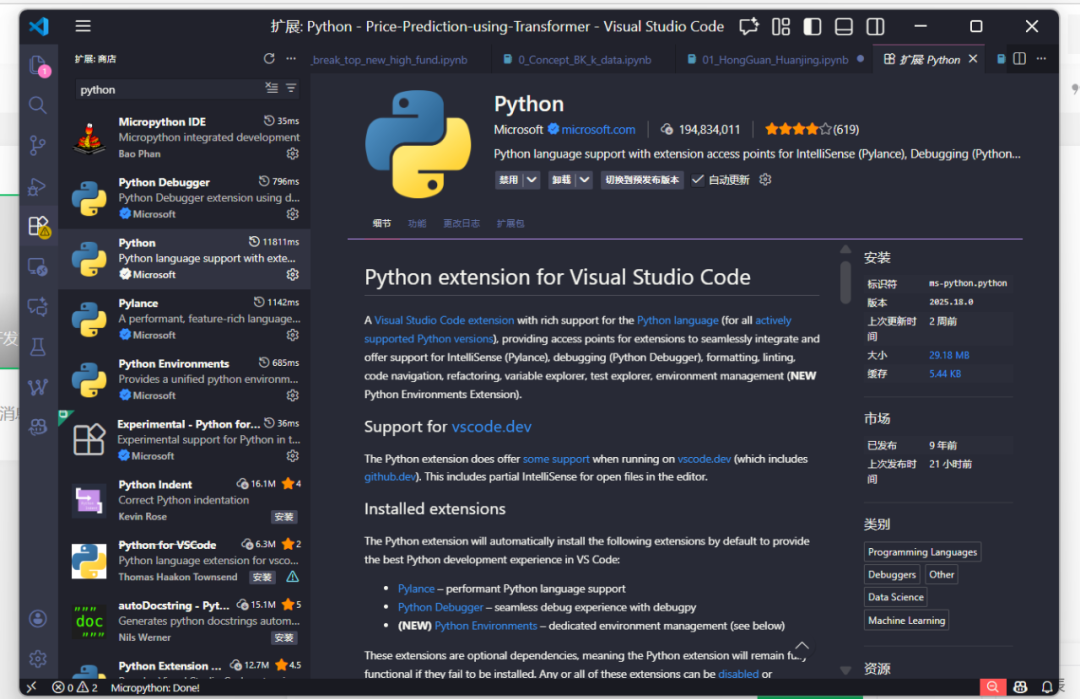
Task: Open the Search view in the activity bar
Action: [37, 104]
